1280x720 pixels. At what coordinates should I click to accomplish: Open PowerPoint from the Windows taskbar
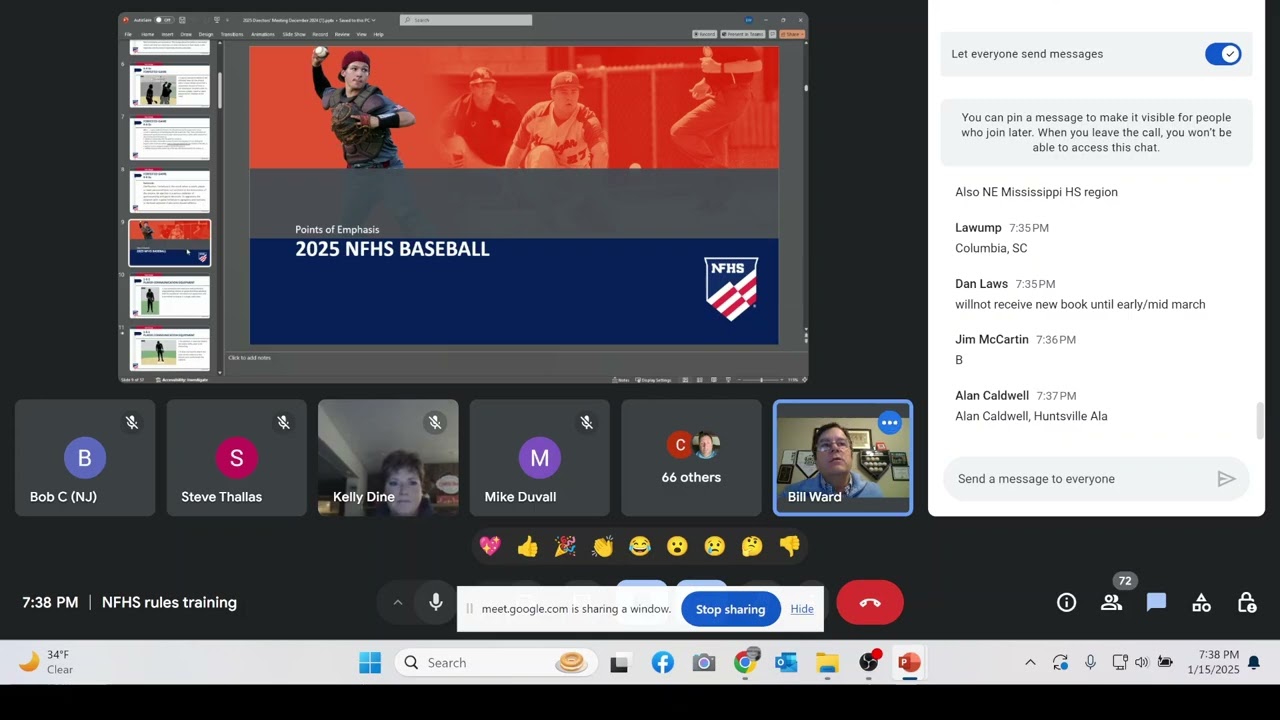[909, 663]
